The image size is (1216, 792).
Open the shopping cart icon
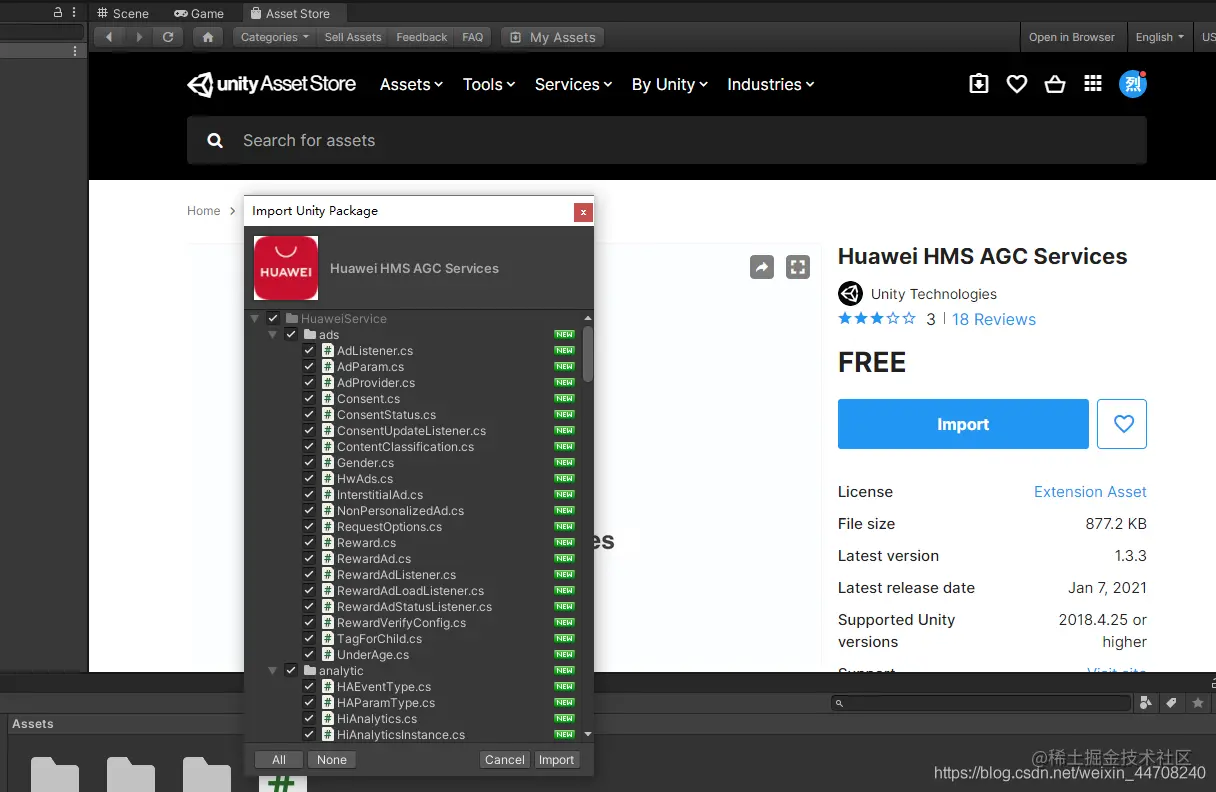(1055, 84)
